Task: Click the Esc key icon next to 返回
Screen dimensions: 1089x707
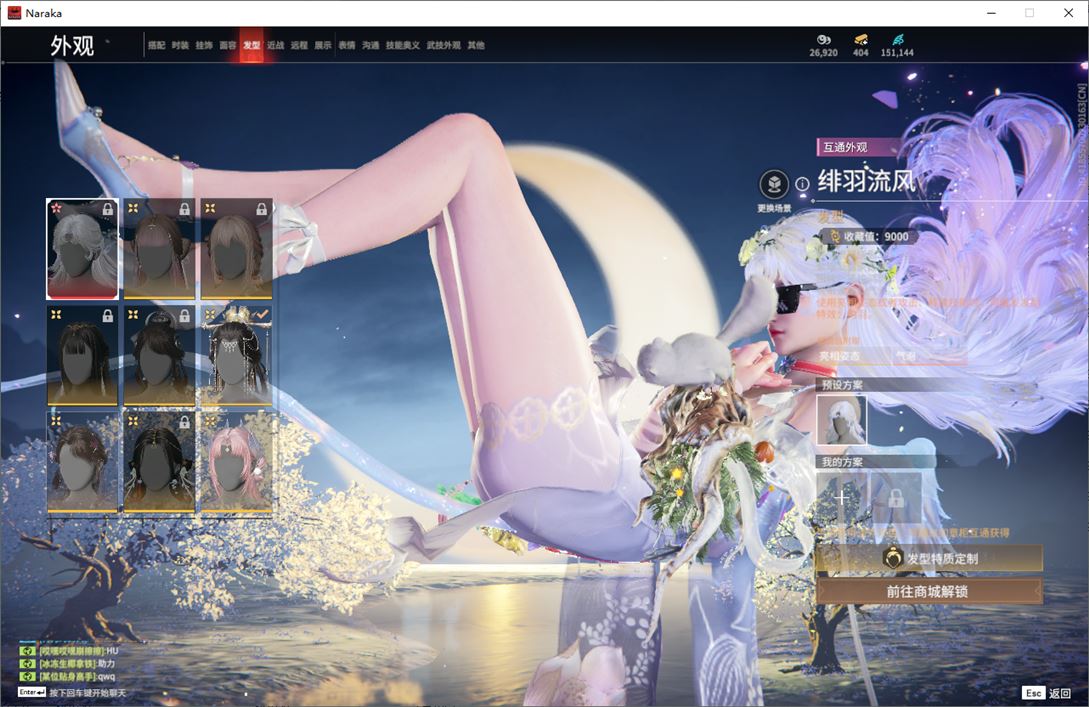Action: point(1033,693)
